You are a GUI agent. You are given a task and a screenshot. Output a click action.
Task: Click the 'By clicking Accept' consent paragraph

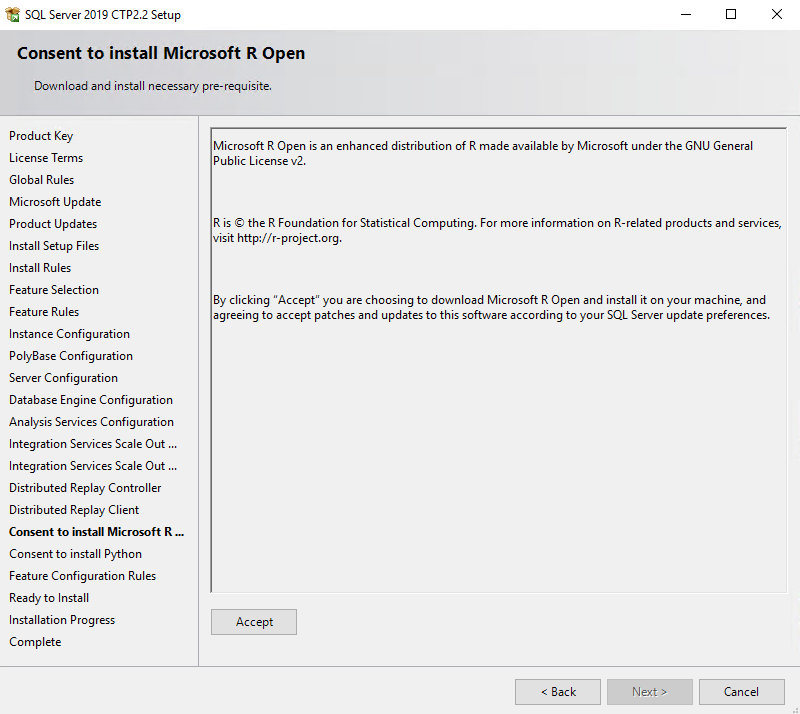tap(491, 307)
